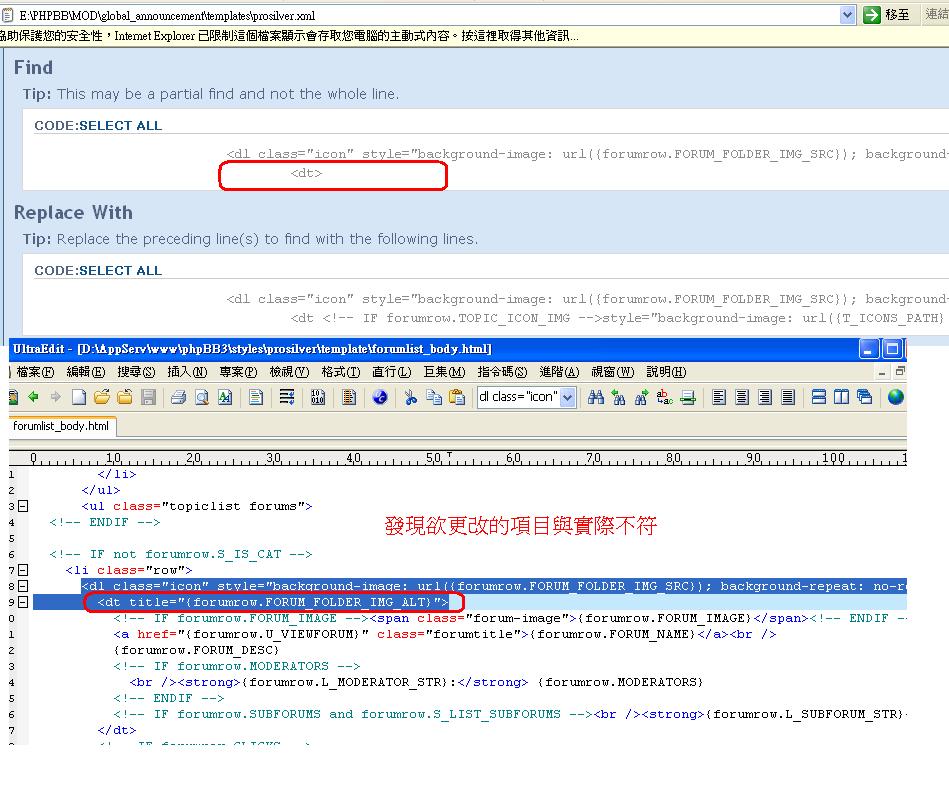Tile windows vertically with the toolbar icon
The height and width of the screenshot is (798, 949).
click(x=841, y=397)
